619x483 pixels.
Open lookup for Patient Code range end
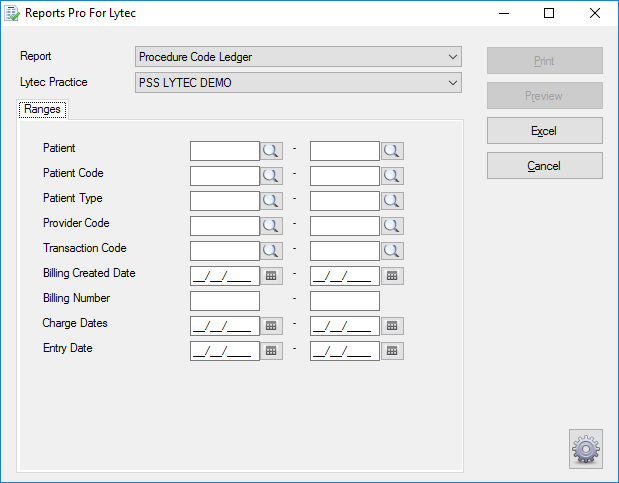coord(392,176)
